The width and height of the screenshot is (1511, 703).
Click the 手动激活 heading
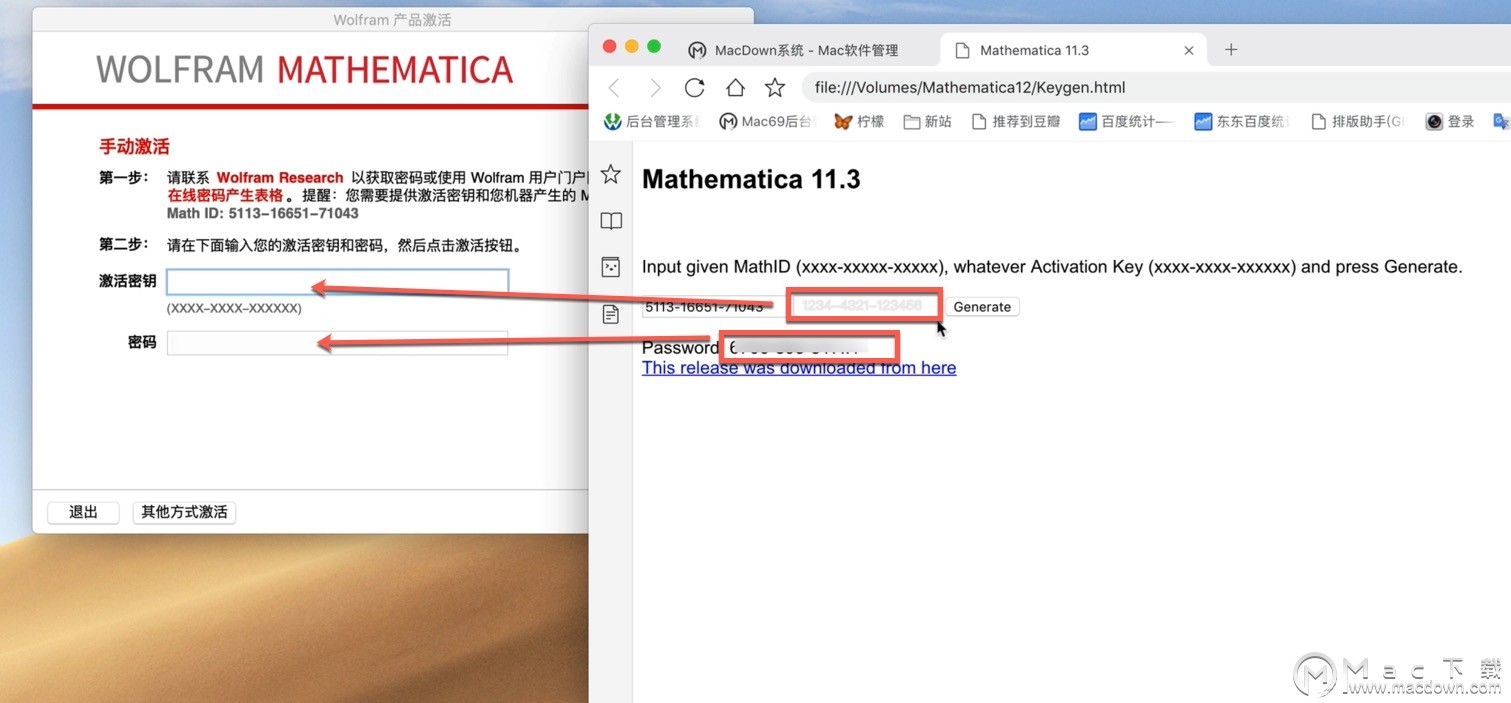(134, 146)
